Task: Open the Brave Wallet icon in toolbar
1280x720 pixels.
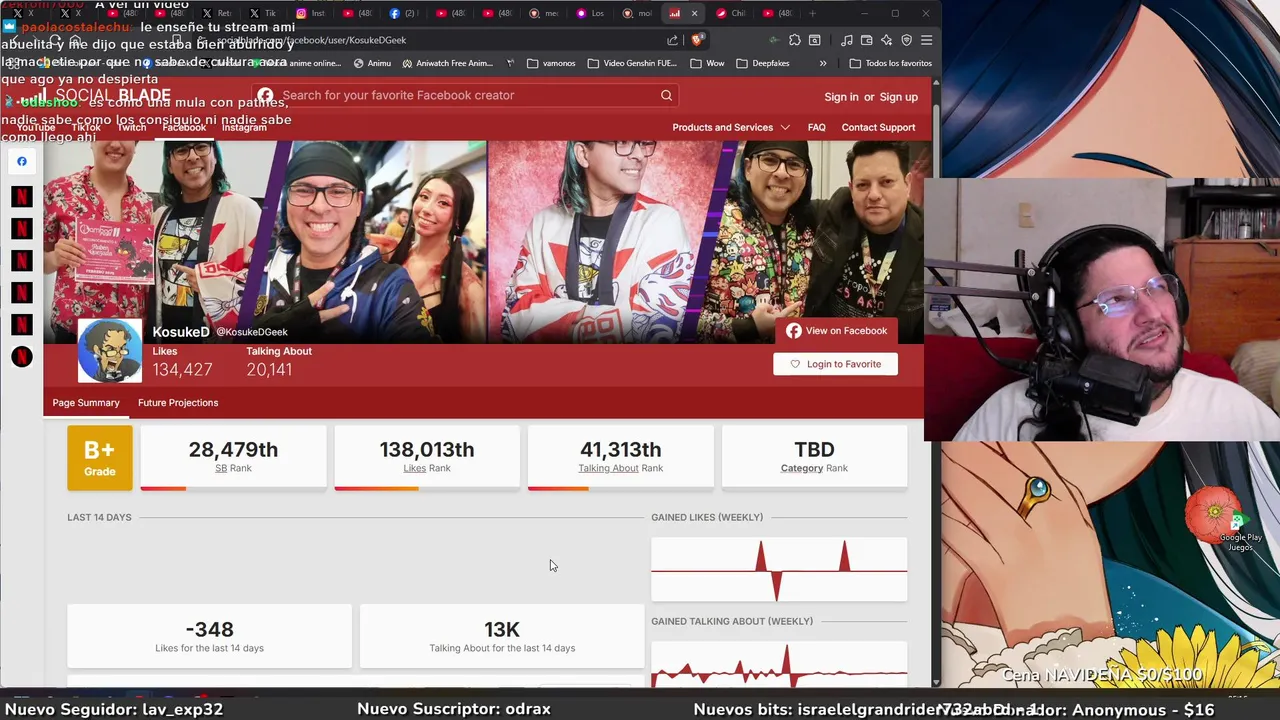Action: point(867,40)
